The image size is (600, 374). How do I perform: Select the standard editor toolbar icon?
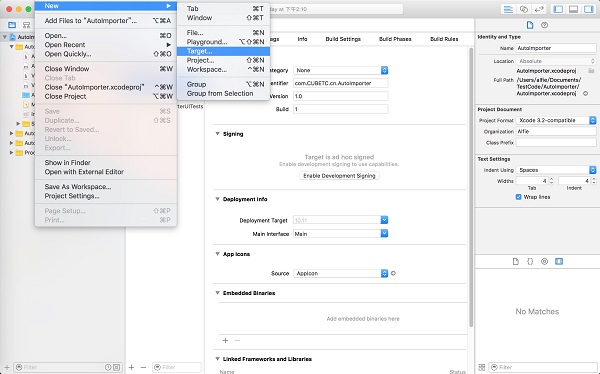click(x=508, y=10)
